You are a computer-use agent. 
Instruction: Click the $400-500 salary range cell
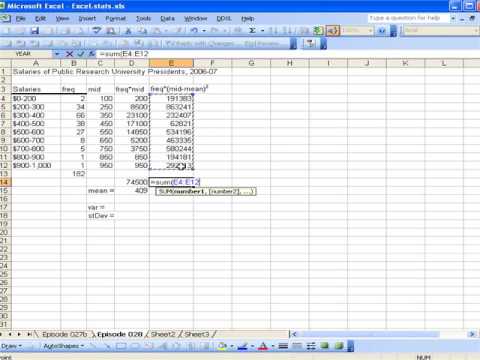(36, 124)
